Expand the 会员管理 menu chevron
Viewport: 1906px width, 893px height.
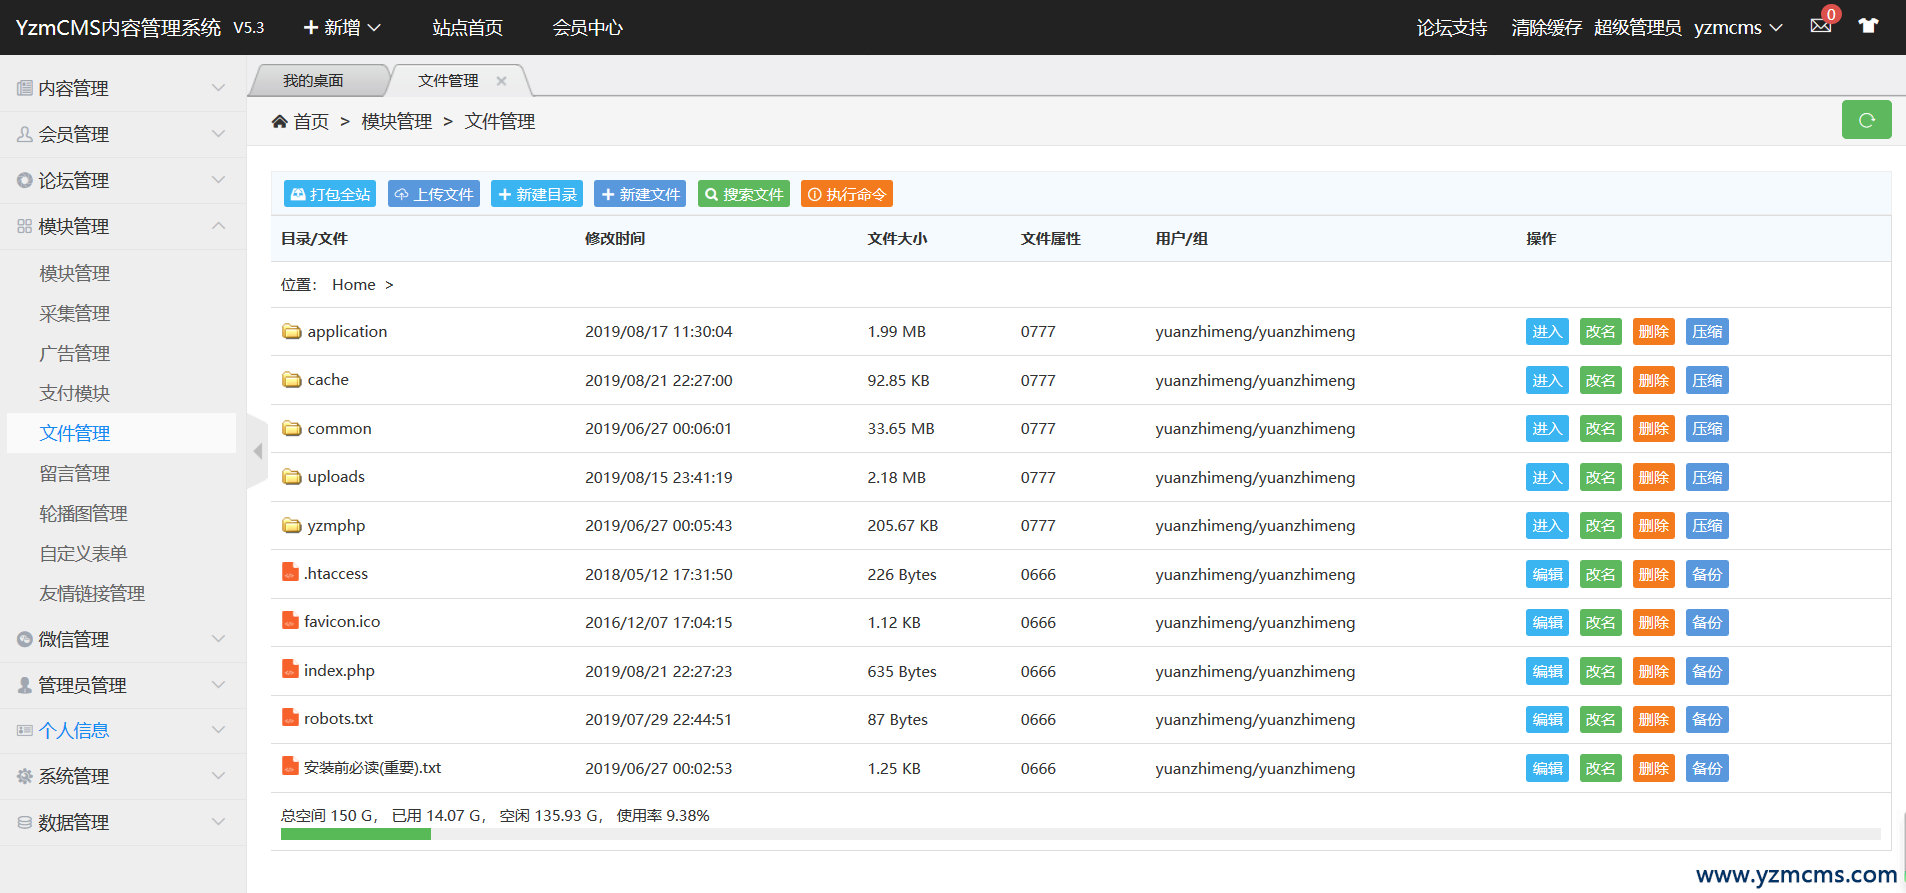click(218, 134)
